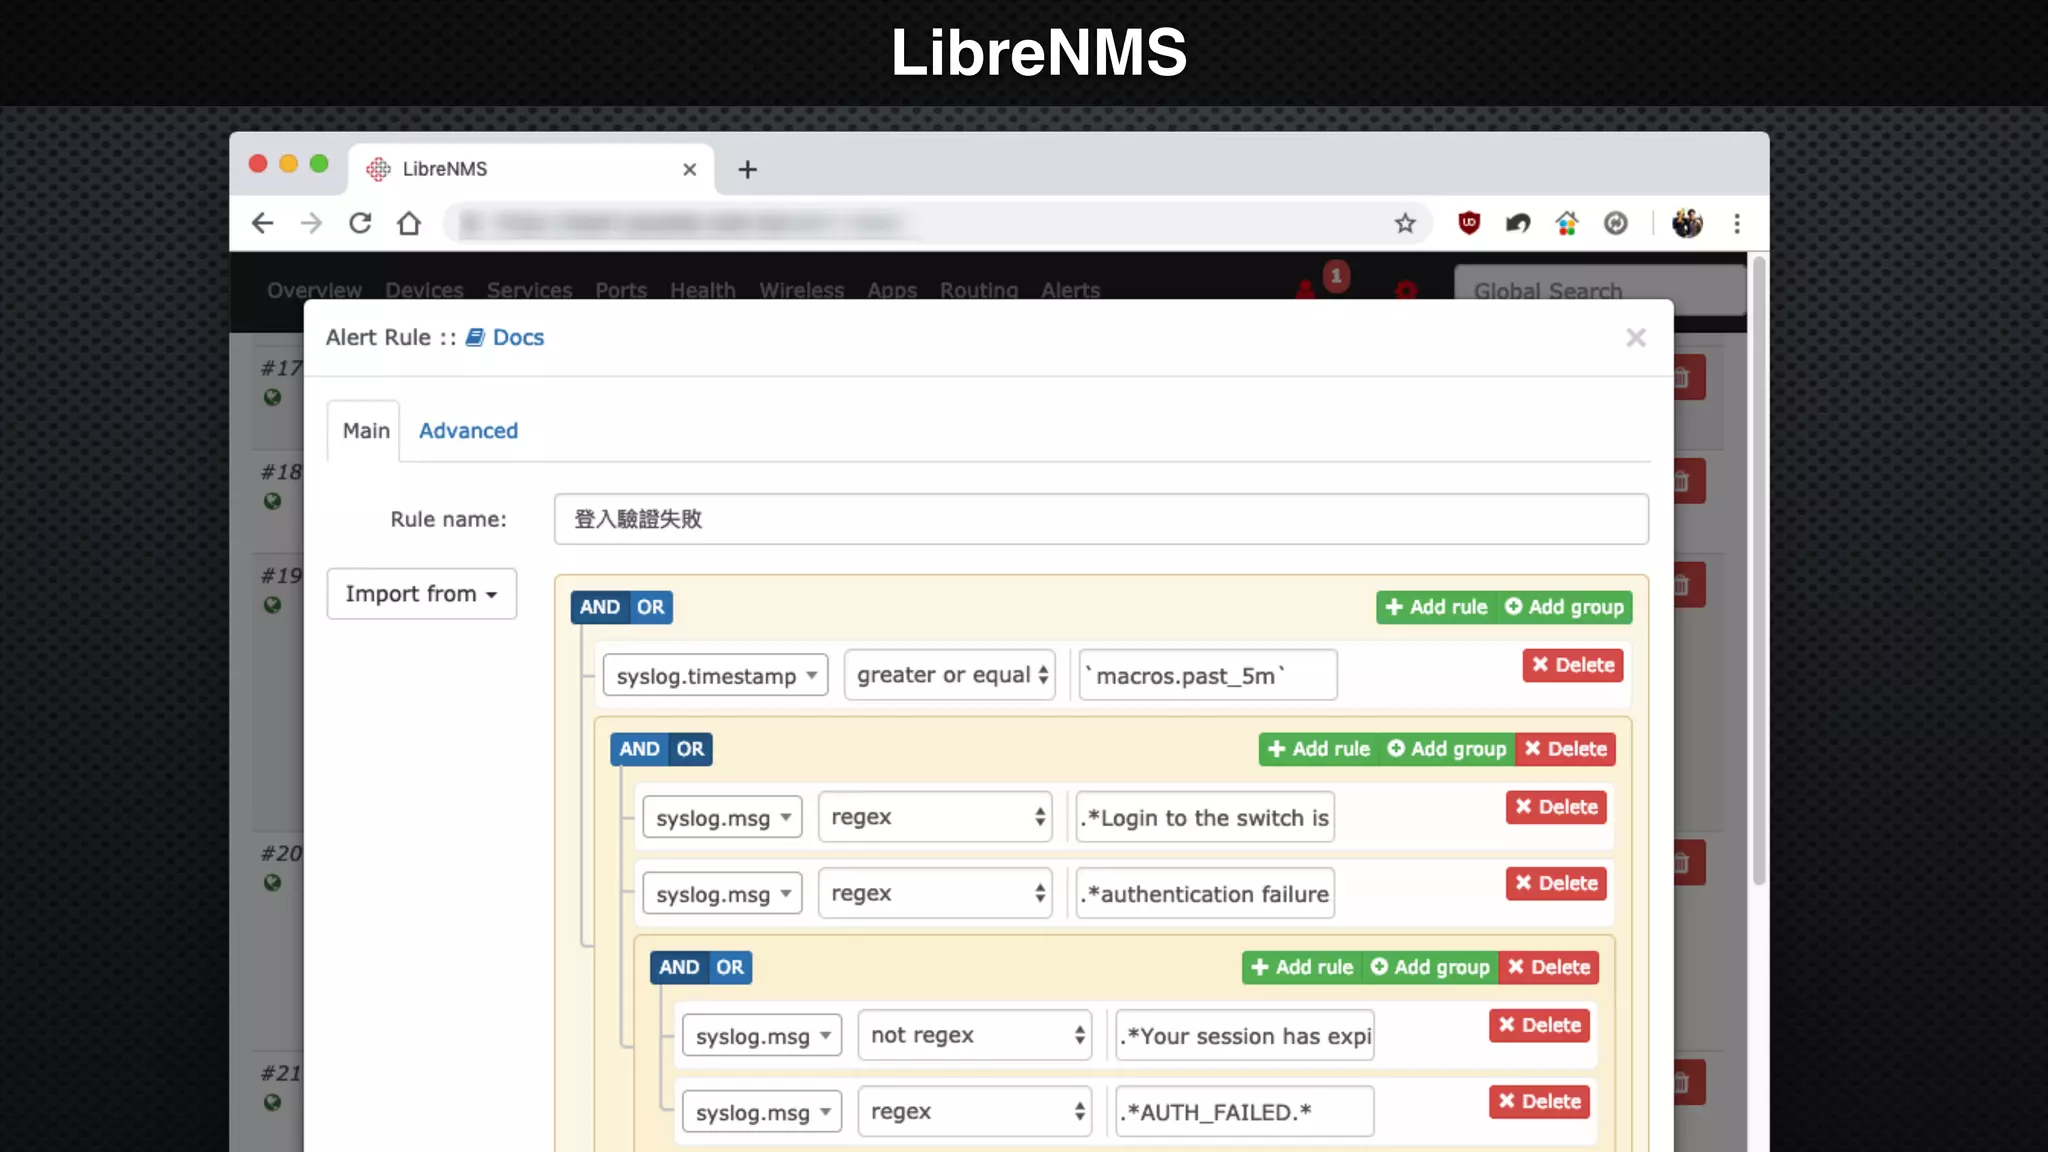Delete the AUTH_FAILED rule
This screenshot has height=1152, width=2048.
click(1539, 1101)
